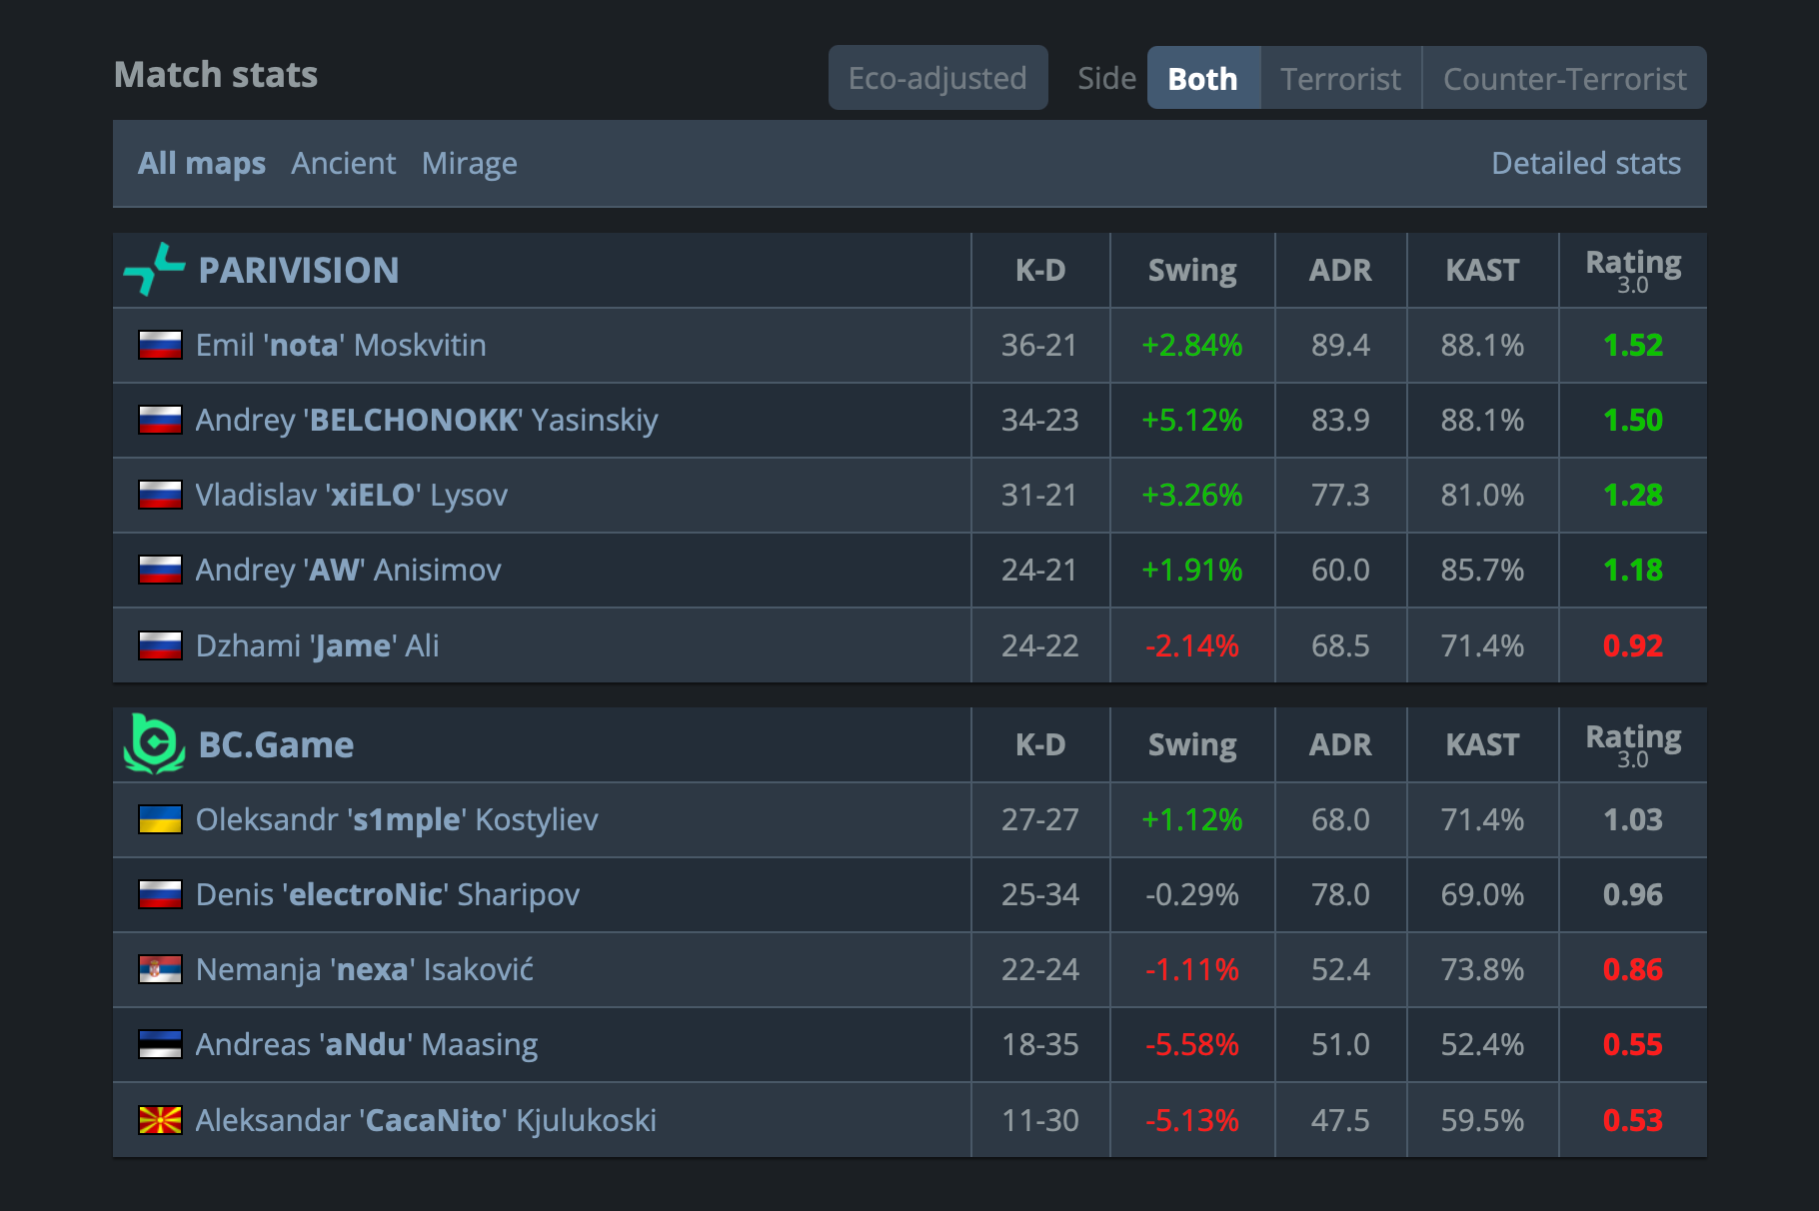Viewport: 1819px width, 1211px height.
Task: Select the All maps tab
Action: 201,163
